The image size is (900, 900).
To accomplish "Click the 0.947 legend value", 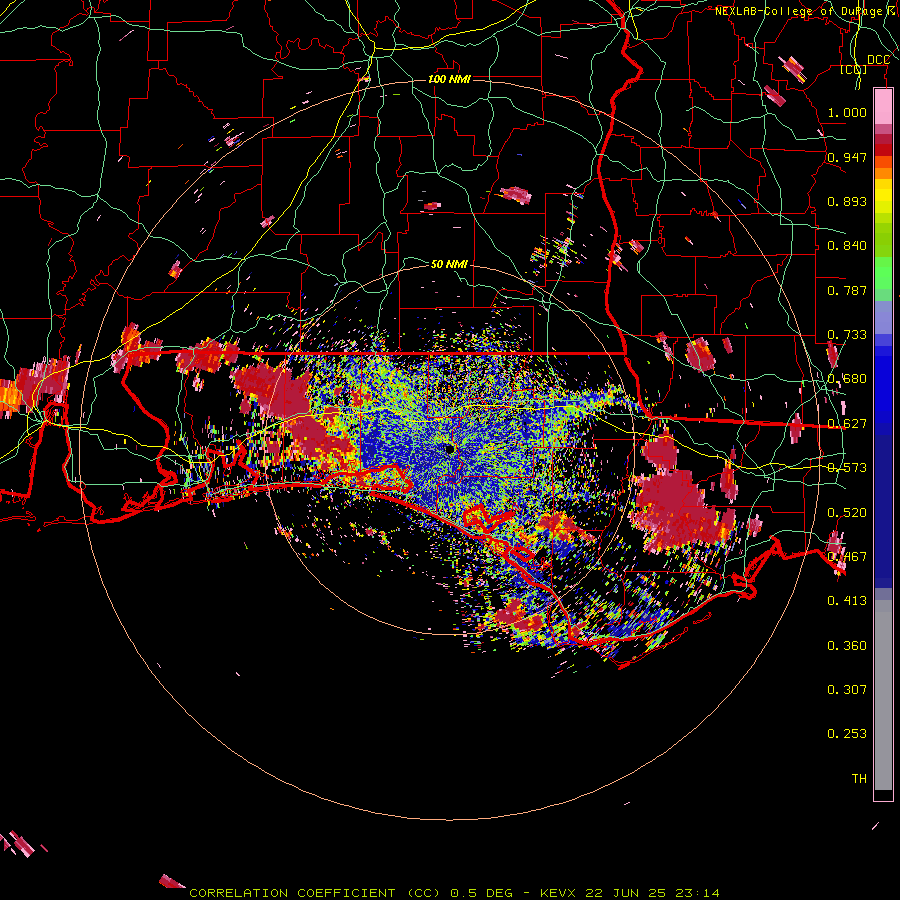I will pyautogui.click(x=847, y=157).
